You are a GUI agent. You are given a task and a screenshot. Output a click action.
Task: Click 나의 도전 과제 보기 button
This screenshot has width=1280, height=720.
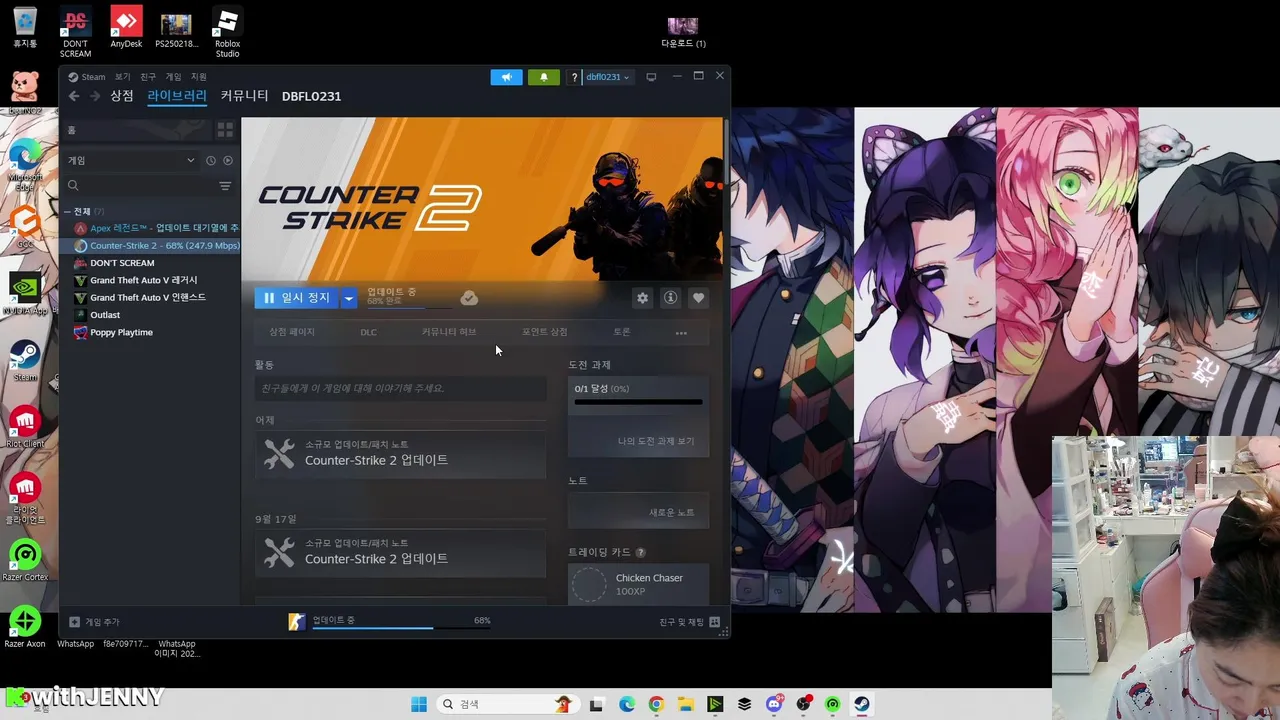pyautogui.click(x=656, y=442)
